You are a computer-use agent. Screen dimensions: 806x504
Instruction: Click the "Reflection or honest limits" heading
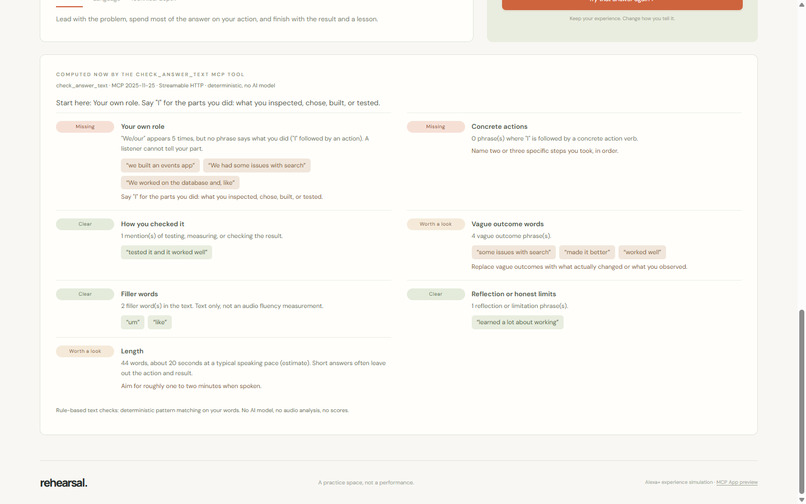click(514, 294)
